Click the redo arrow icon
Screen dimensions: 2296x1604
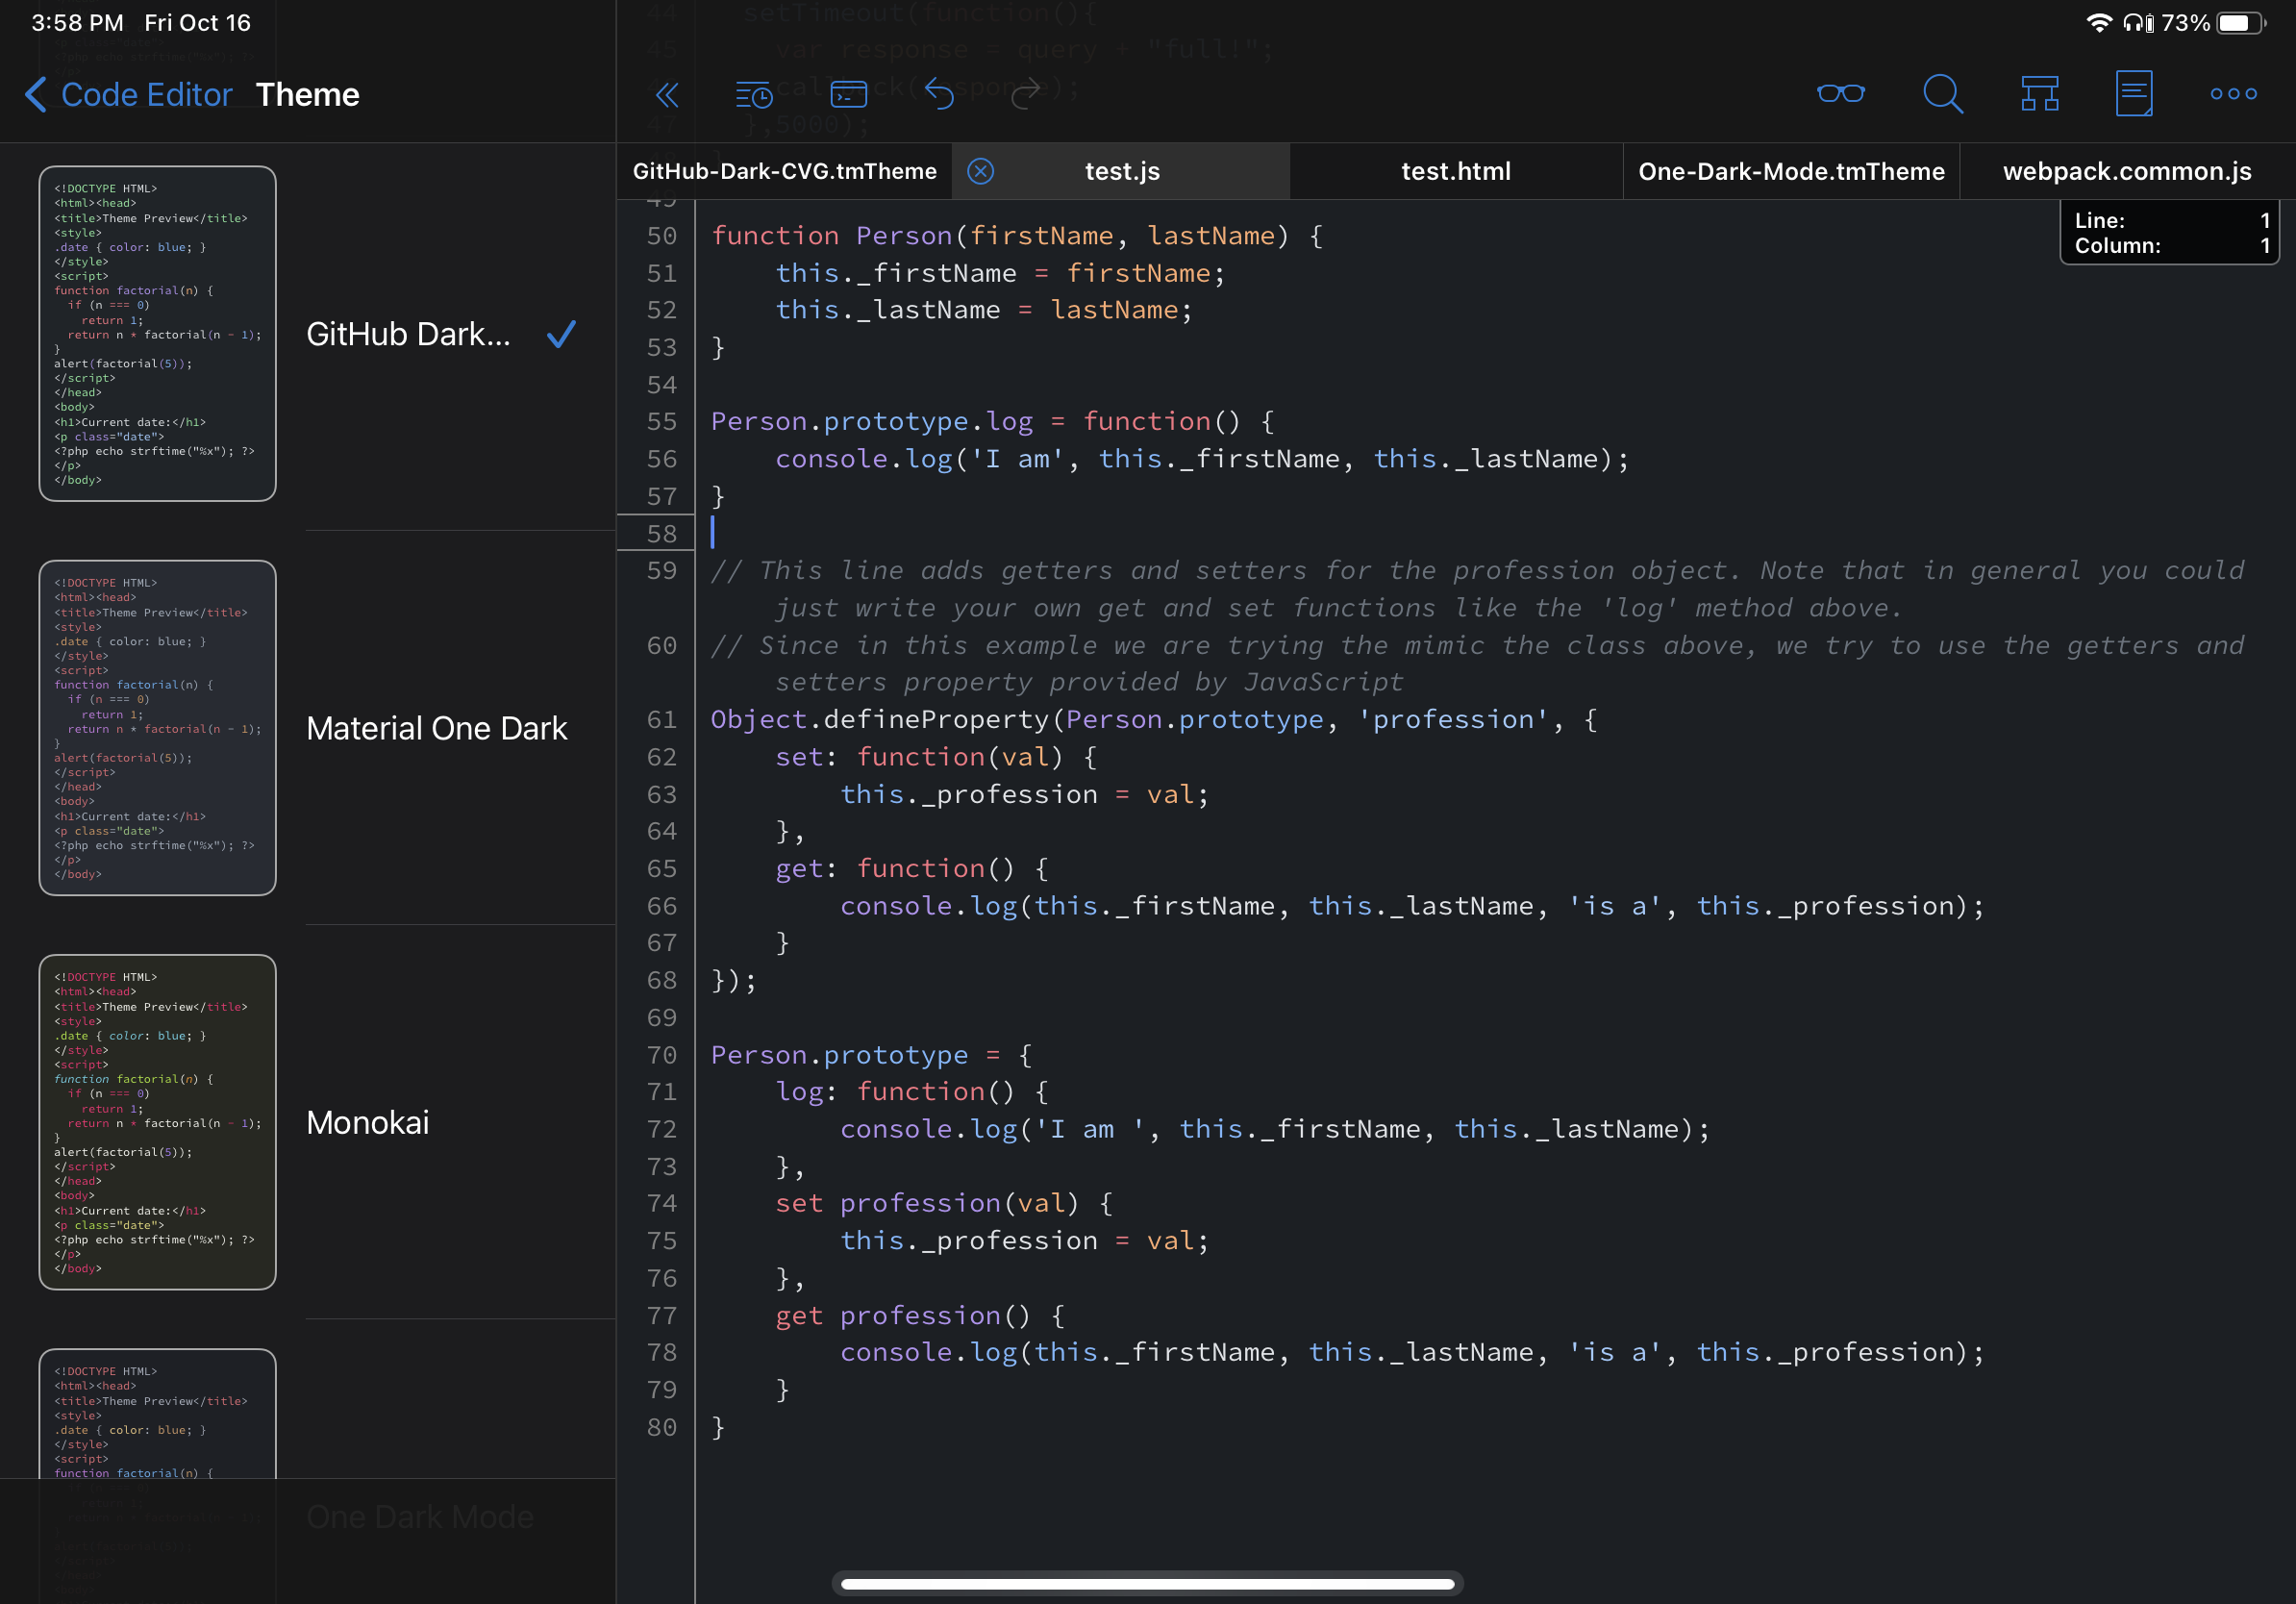pos(1025,94)
